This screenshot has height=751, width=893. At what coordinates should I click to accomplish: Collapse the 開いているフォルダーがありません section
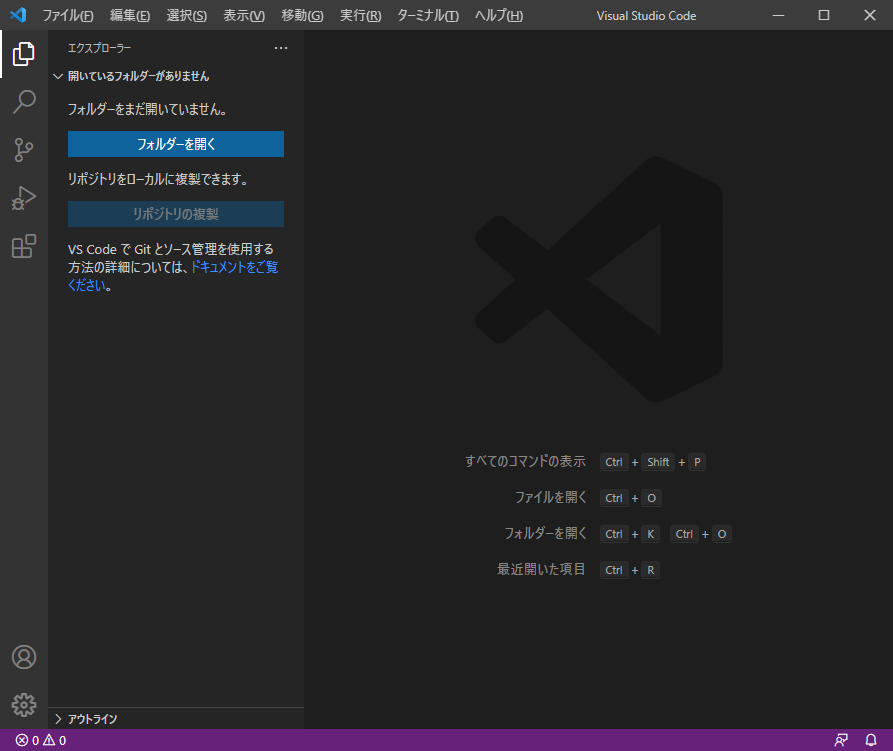(138, 76)
